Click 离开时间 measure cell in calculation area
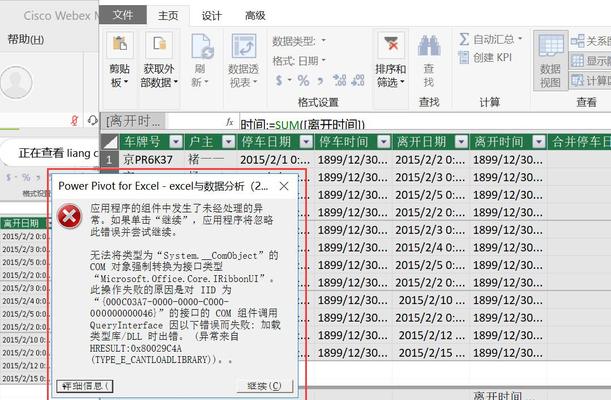Viewport: 611px width, 400px height. point(508,395)
